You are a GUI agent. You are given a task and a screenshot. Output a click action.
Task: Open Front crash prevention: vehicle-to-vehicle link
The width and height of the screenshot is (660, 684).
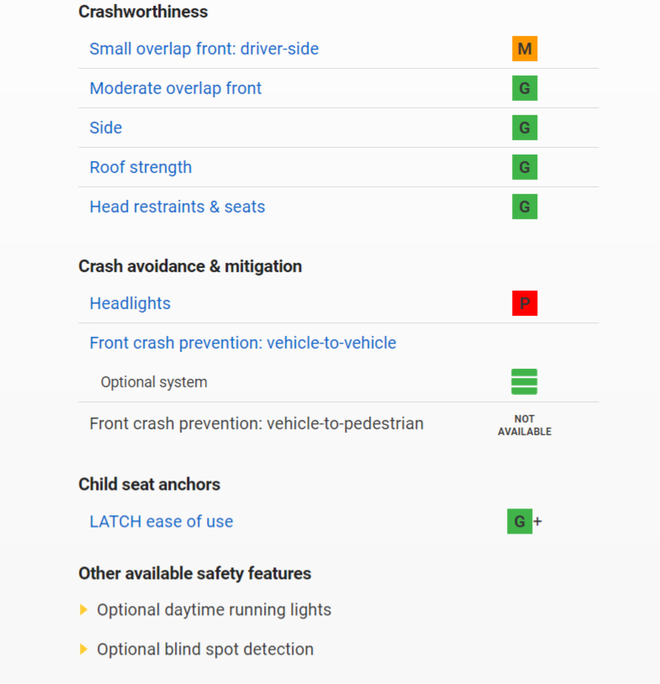pyautogui.click(x=243, y=343)
